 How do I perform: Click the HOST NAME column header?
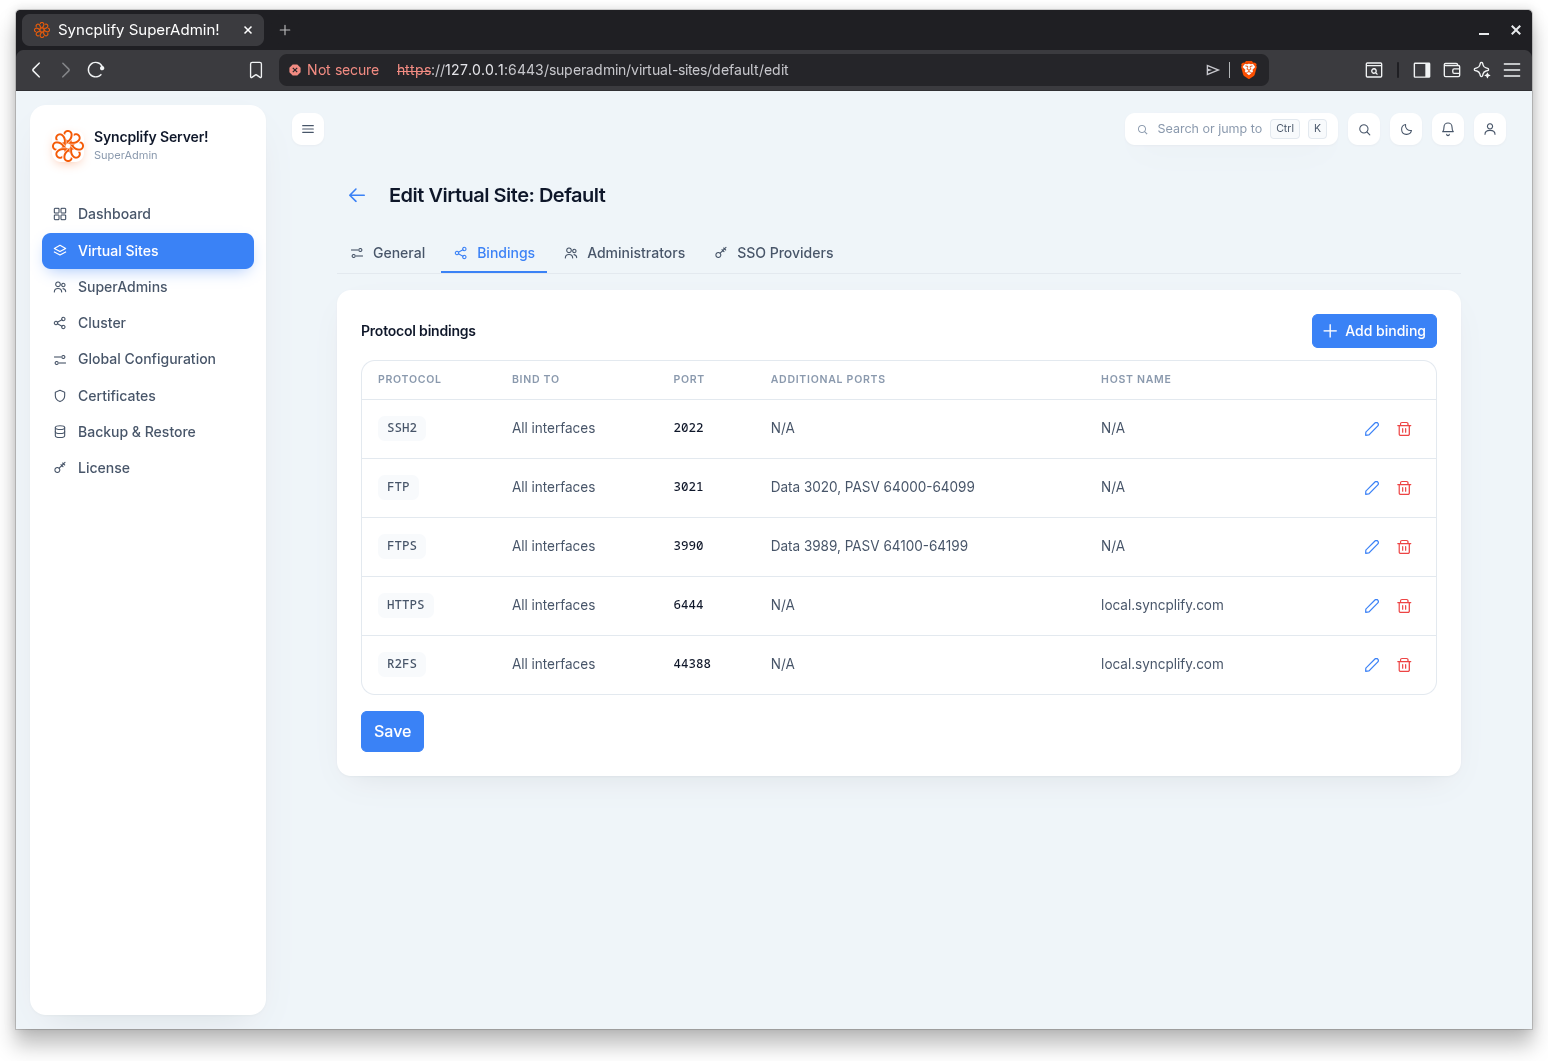pyautogui.click(x=1135, y=379)
